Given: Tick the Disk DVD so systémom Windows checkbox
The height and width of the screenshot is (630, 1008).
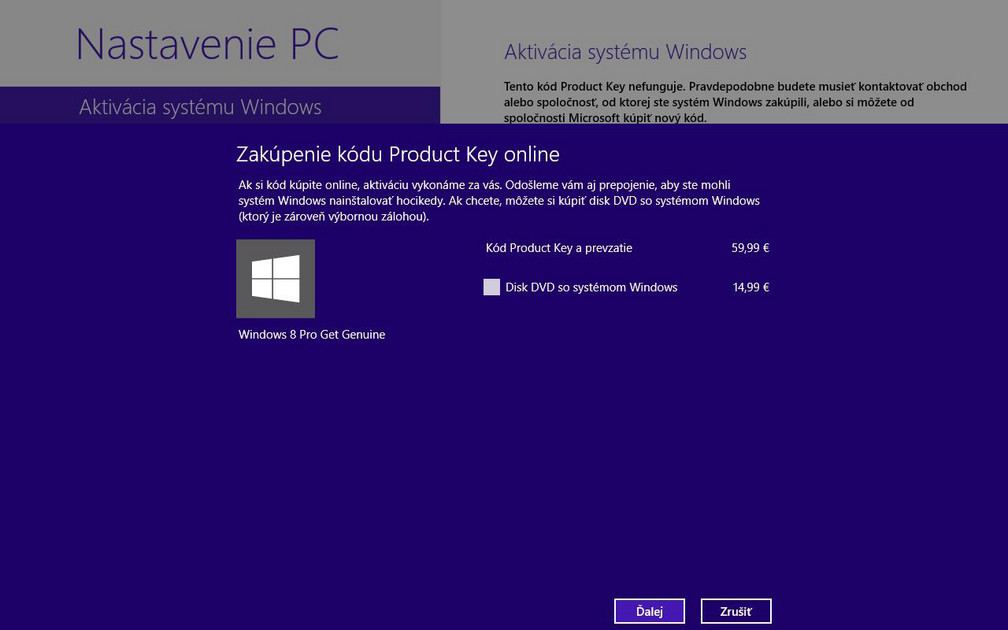Looking at the screenshot, I should point(491,287).
